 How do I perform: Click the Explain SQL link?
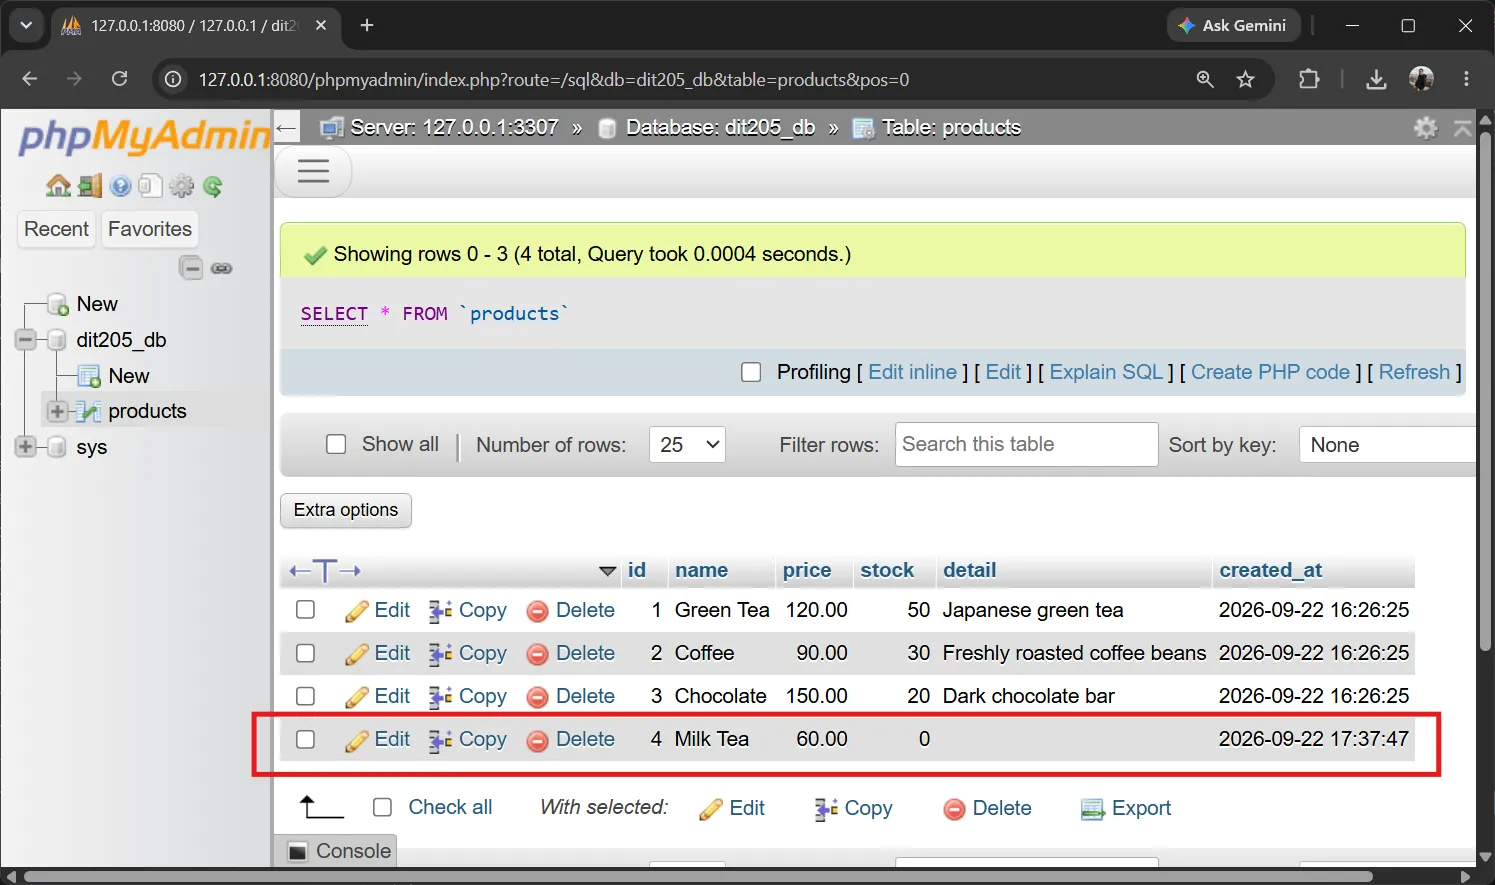1106,372
